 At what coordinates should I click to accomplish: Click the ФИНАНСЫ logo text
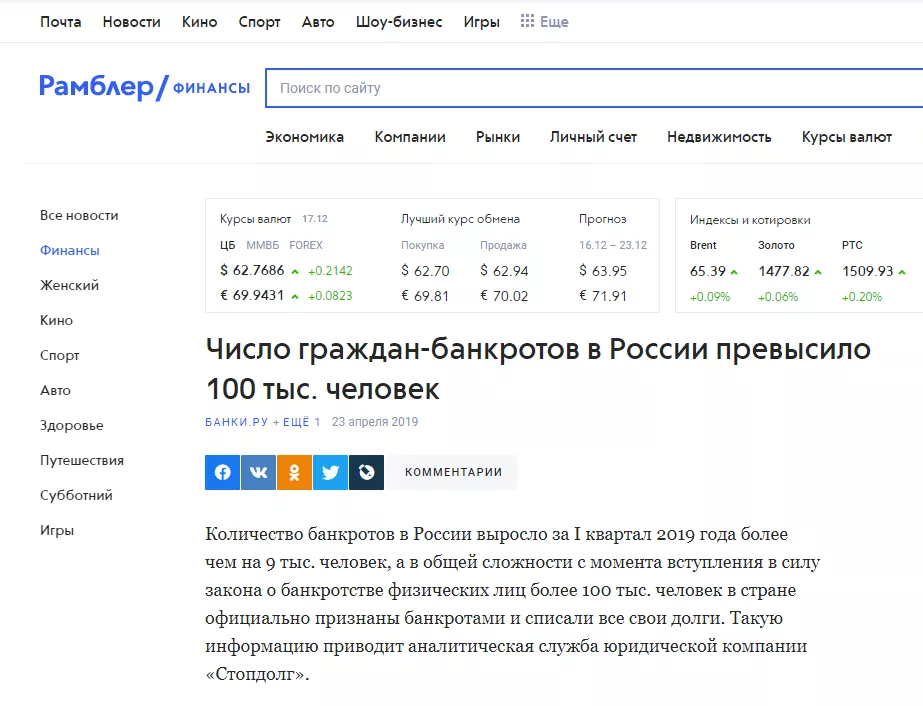[x=211, y=88]
